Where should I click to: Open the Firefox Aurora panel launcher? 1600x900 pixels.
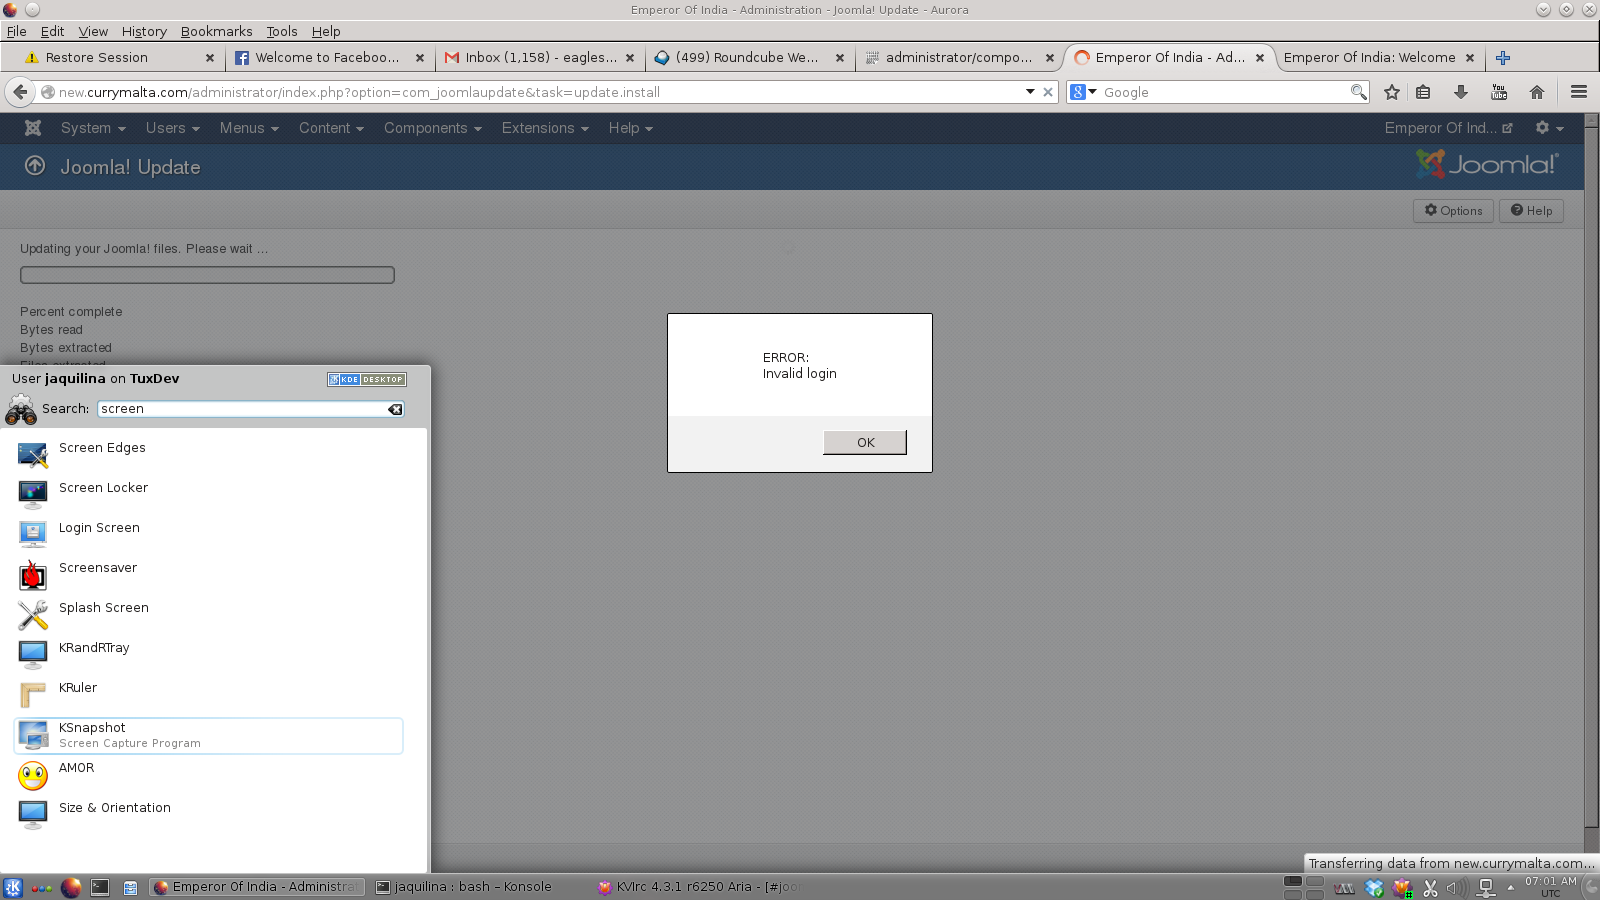tap(71, 887)
